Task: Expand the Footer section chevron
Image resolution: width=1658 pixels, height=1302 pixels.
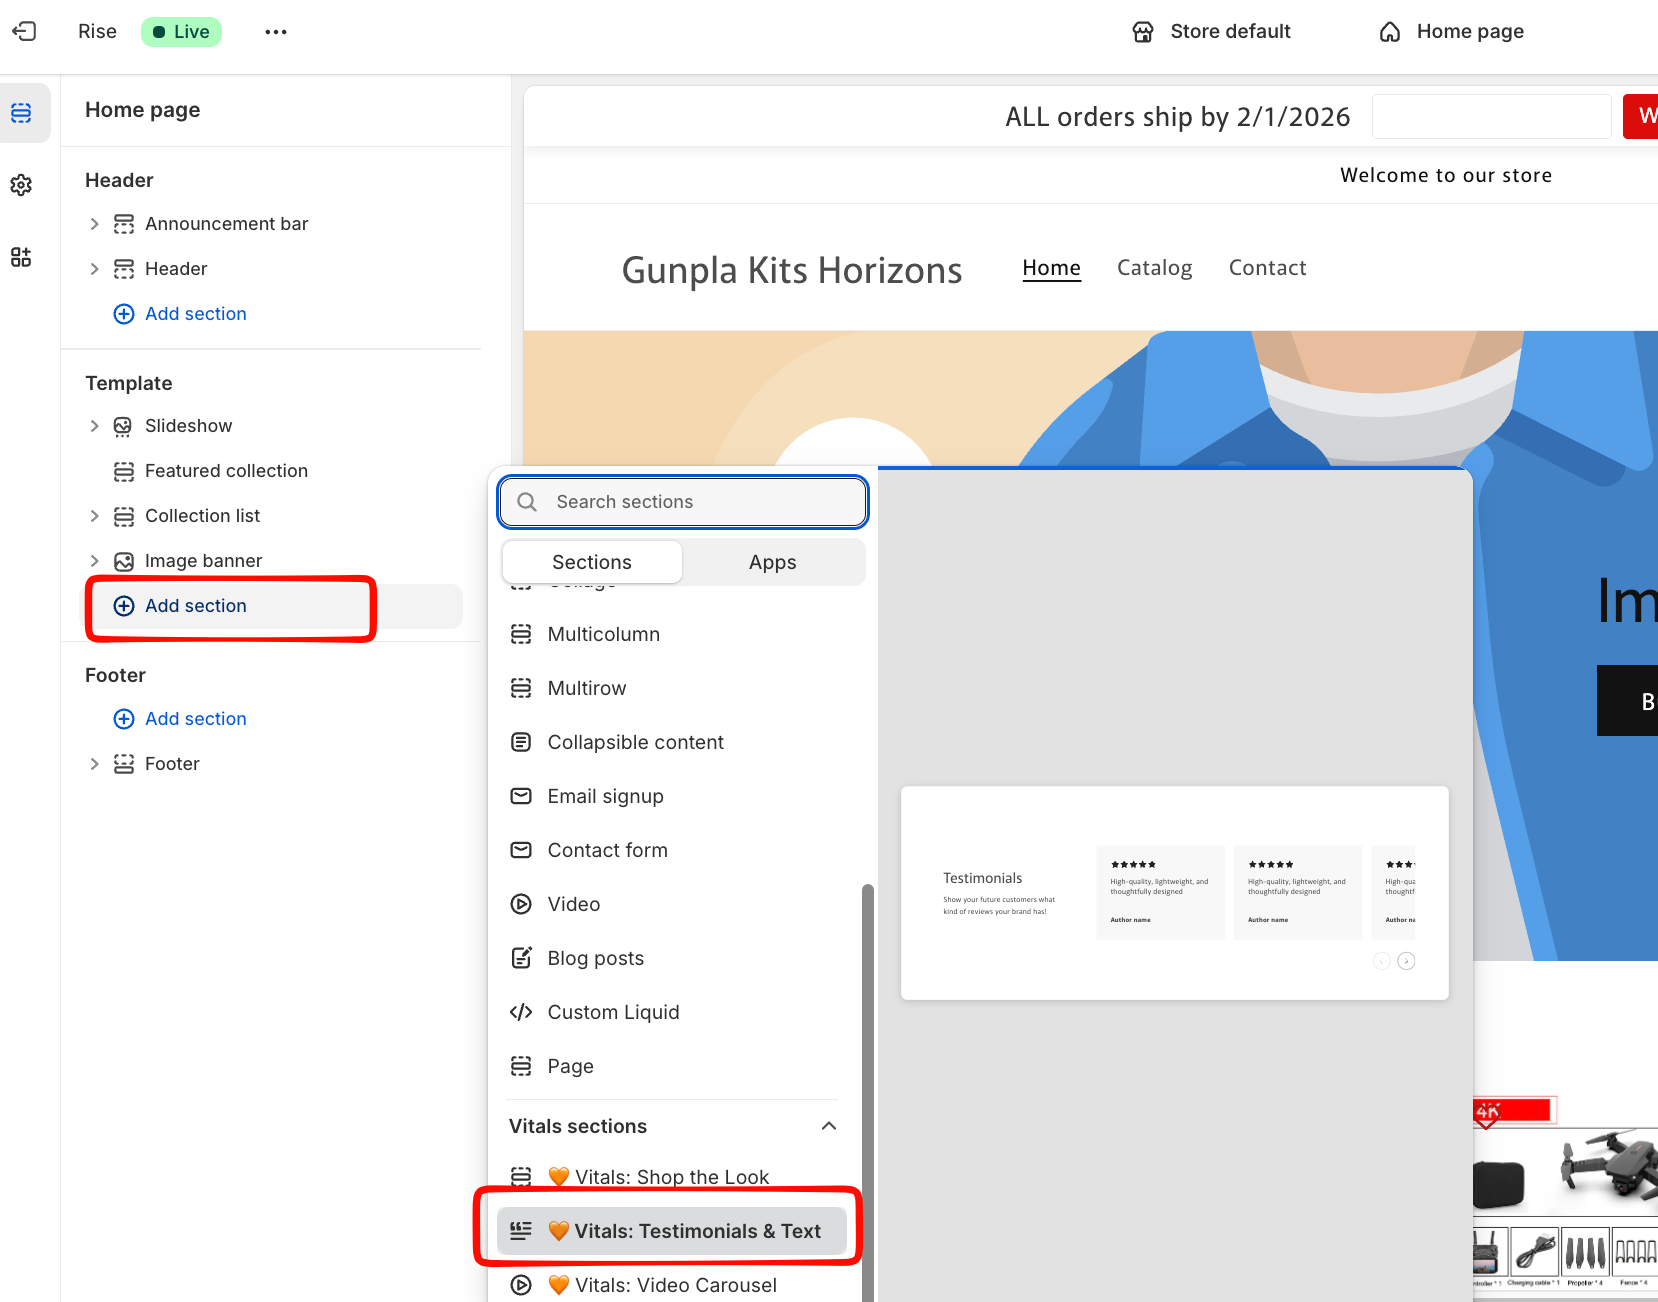Action: 95,764
